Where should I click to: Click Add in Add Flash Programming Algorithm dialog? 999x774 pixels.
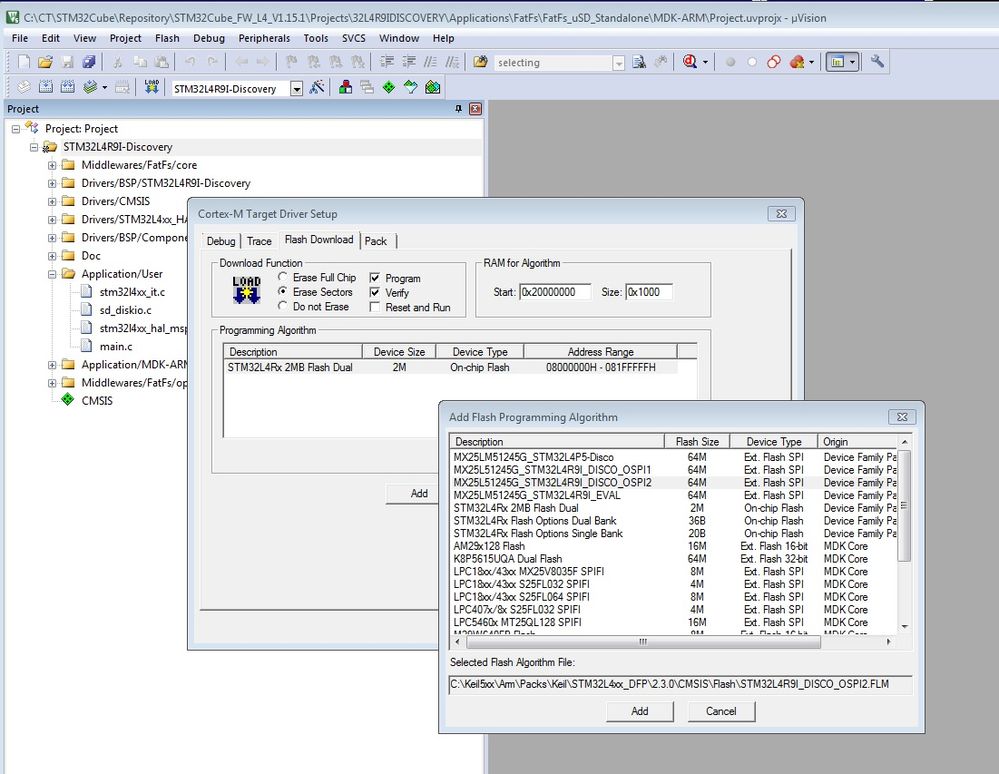640,711
